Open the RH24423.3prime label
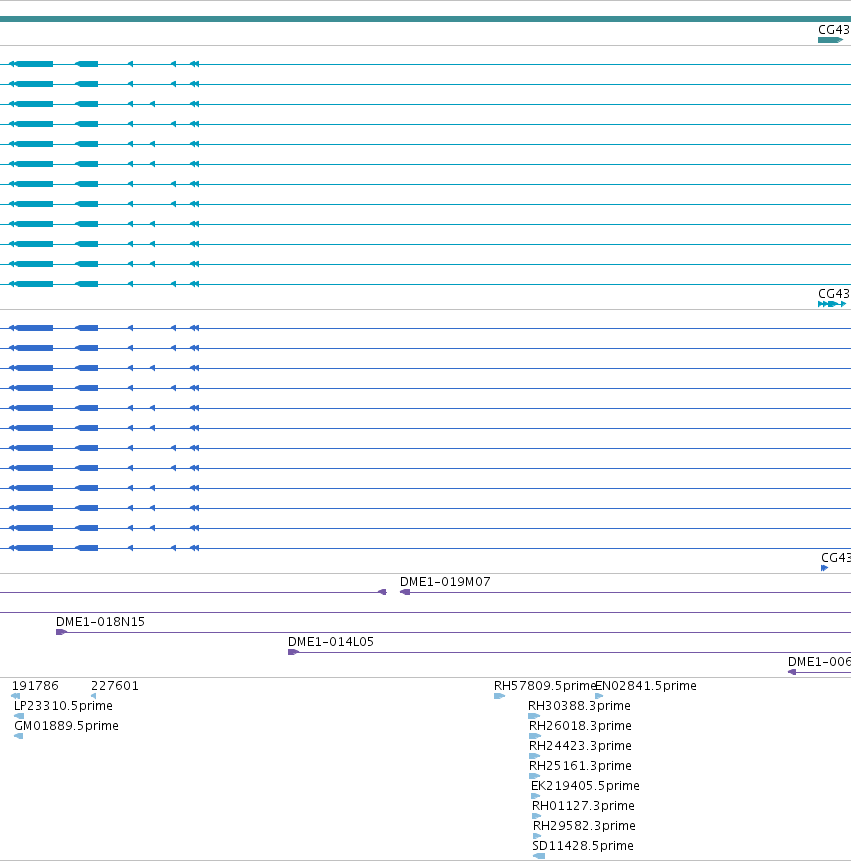The image size is (851, 861). [580, 745]
